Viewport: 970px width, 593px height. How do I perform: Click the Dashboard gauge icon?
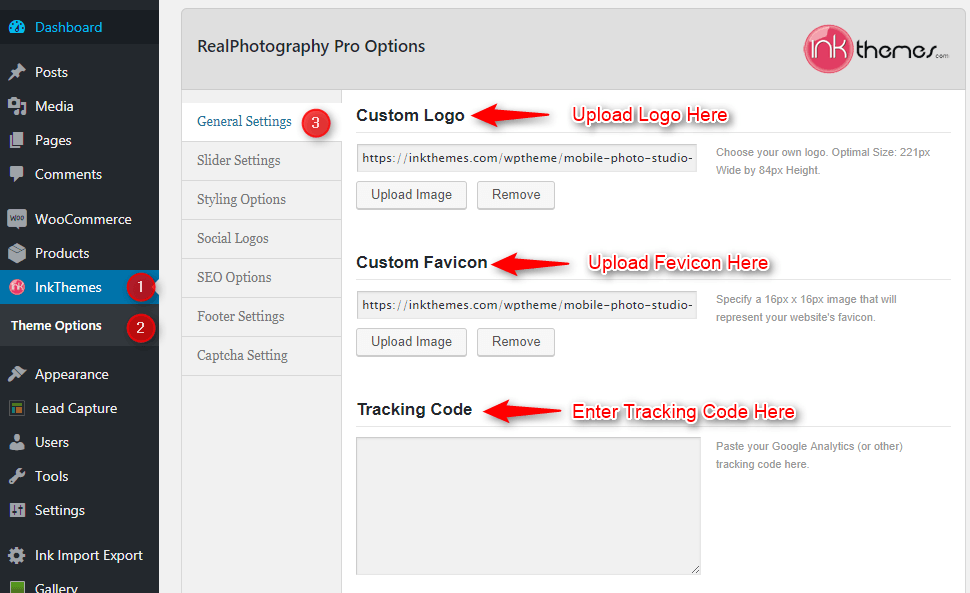click(17, 27)
